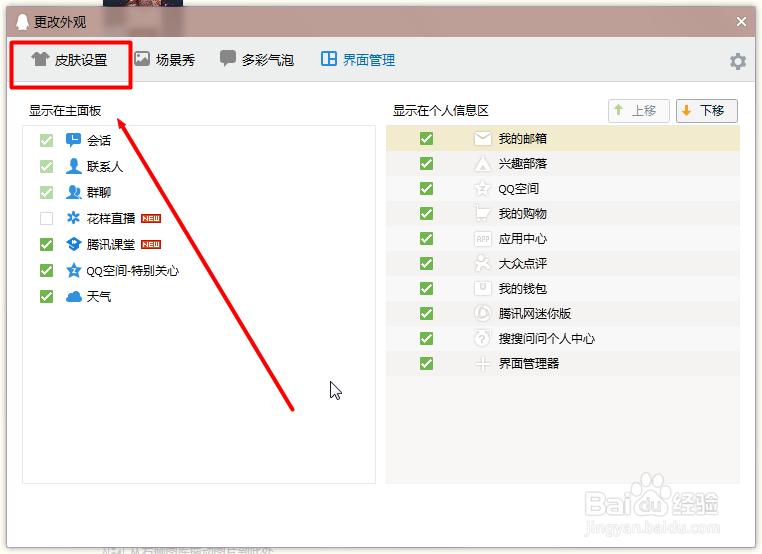Open the 多彩气泡 bubble tab
The height and width of the screenshot is (554, 762).
tap(257, 60)
